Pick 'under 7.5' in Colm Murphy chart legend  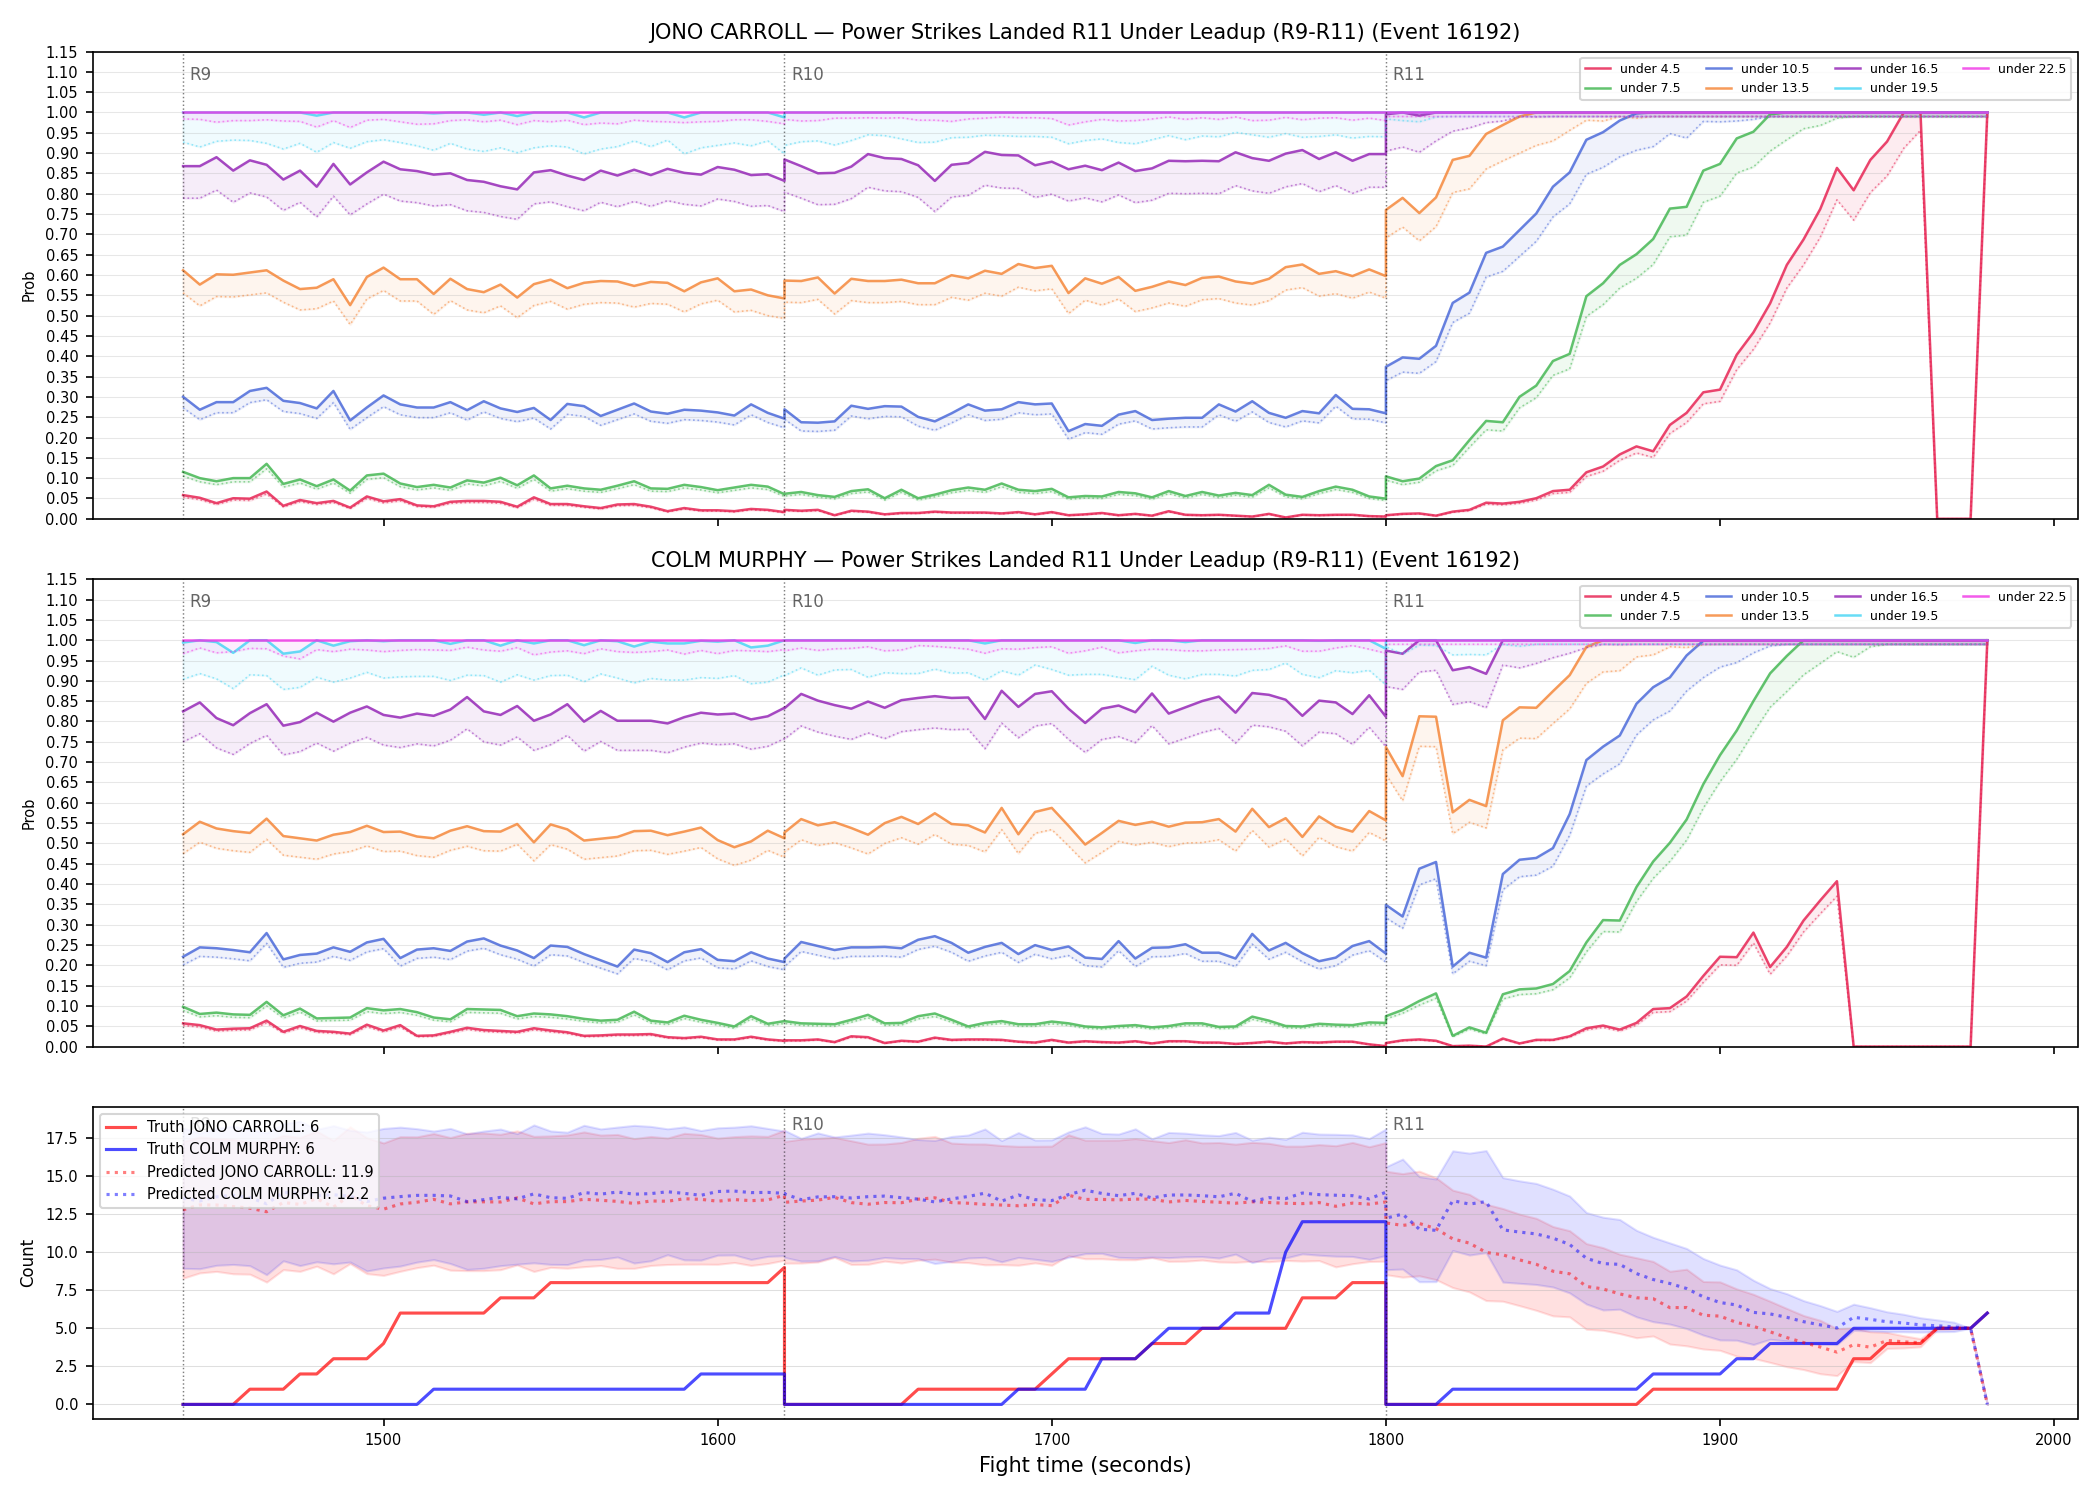coord(1633,616)
